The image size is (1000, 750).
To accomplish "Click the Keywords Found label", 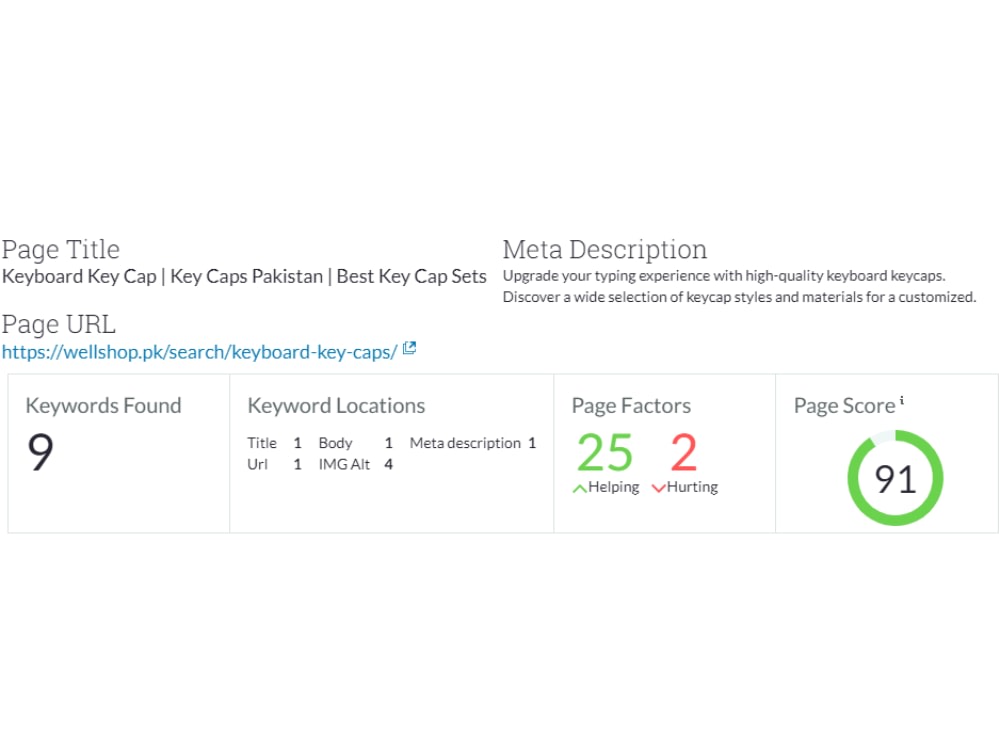I will (x=103, y=406).
